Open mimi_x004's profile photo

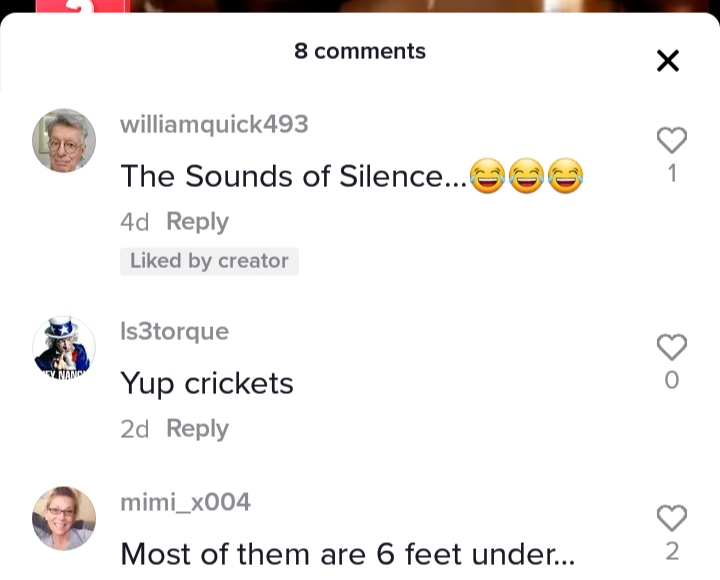click(x=64, y=518)
